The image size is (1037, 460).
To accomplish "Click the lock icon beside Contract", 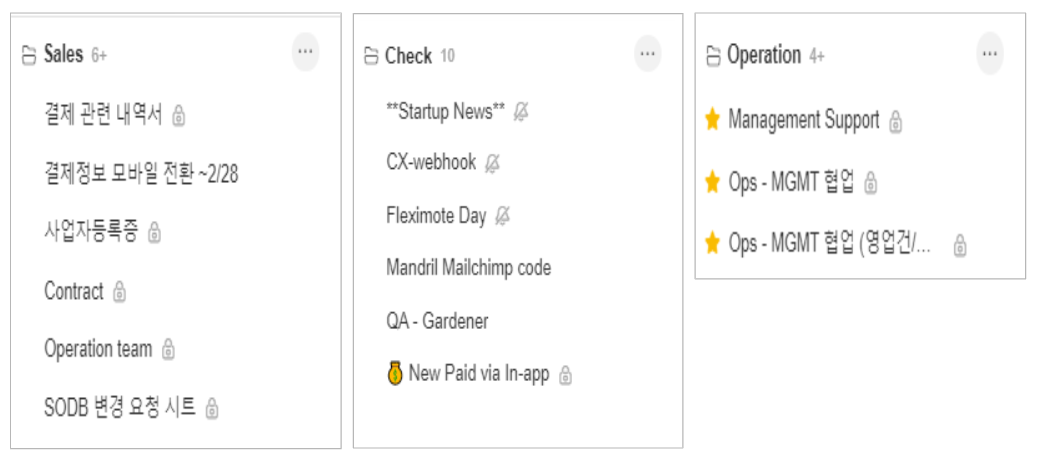I will [120, 292].
